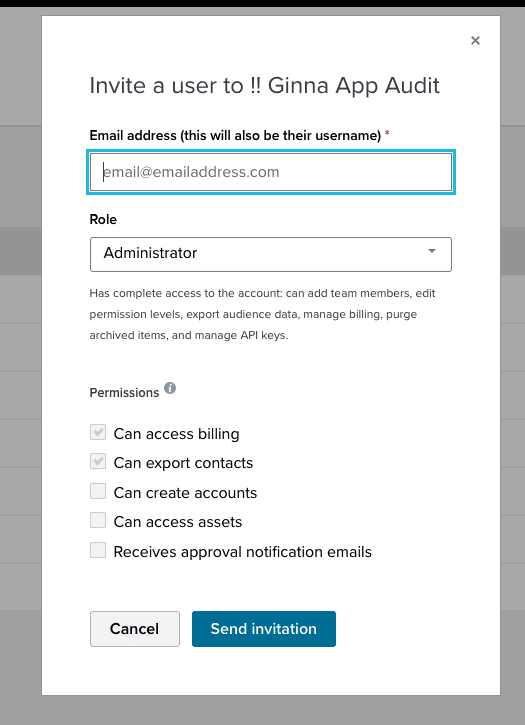The width and height of the screenshot is (525, 725).
Task: Focus the email address input field
Action: click(271, 172)
